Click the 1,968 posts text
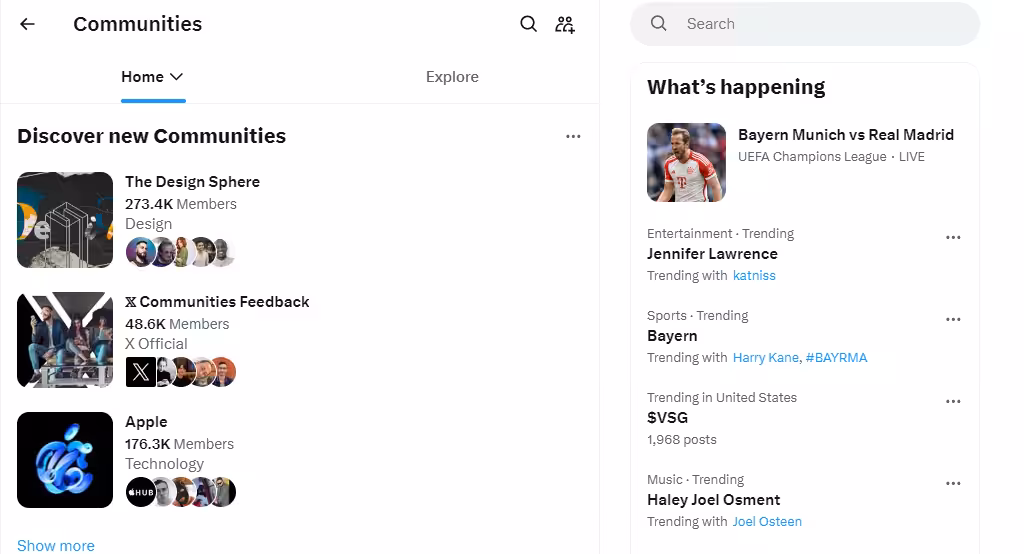 pyautogui.click(x=682, y=440)
